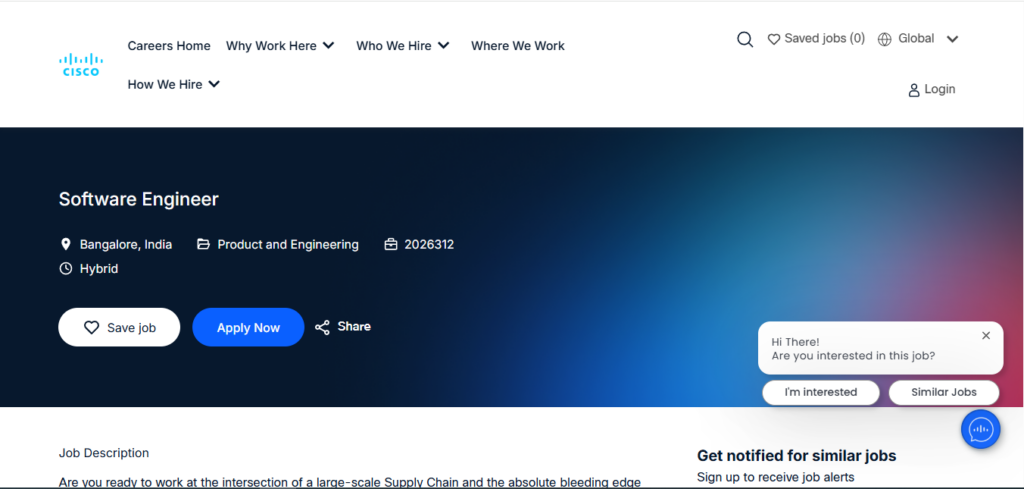
Task: Open the blue chatbot bubble icon
Action: 980,429
